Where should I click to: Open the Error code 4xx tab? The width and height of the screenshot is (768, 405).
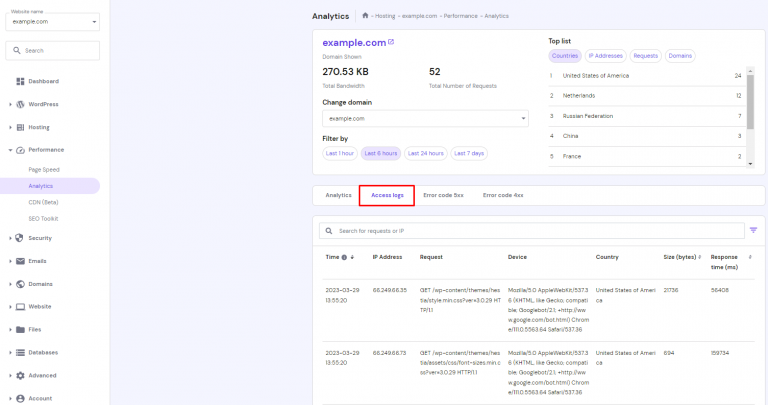503,195
